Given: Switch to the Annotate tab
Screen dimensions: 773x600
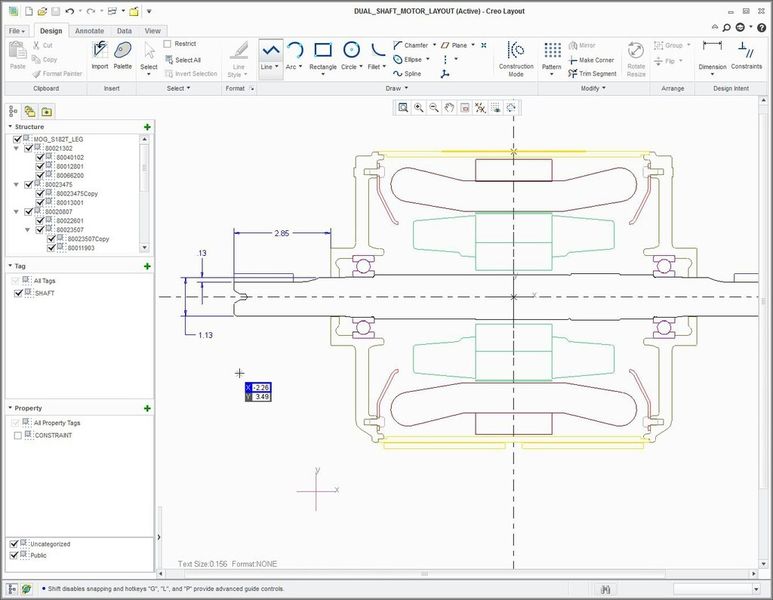Looking at the screenshot, I should pos(89,31).
